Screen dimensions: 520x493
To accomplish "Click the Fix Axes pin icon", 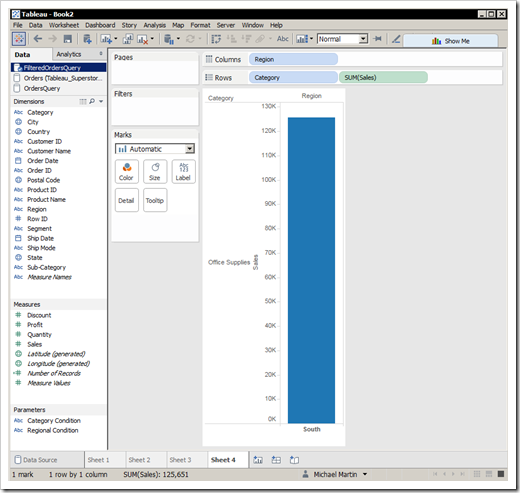I will (377, 39).
